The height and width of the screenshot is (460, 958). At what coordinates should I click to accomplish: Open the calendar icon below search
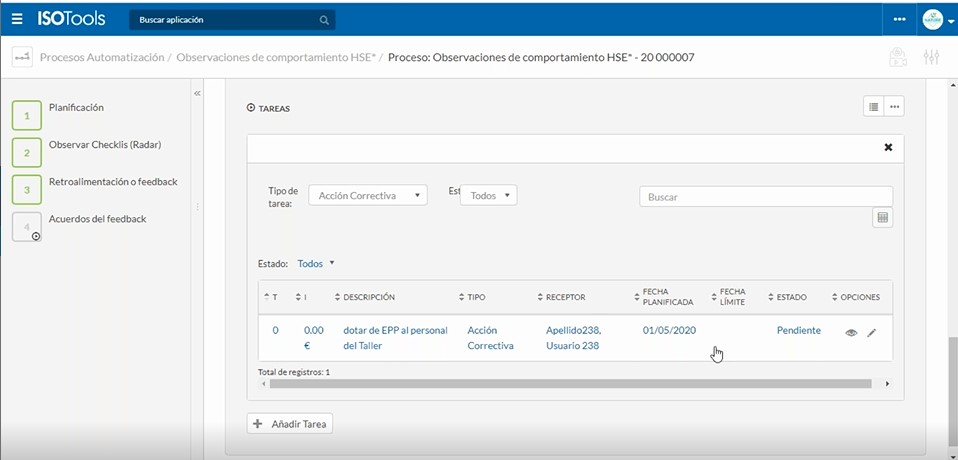click(882, 217)
